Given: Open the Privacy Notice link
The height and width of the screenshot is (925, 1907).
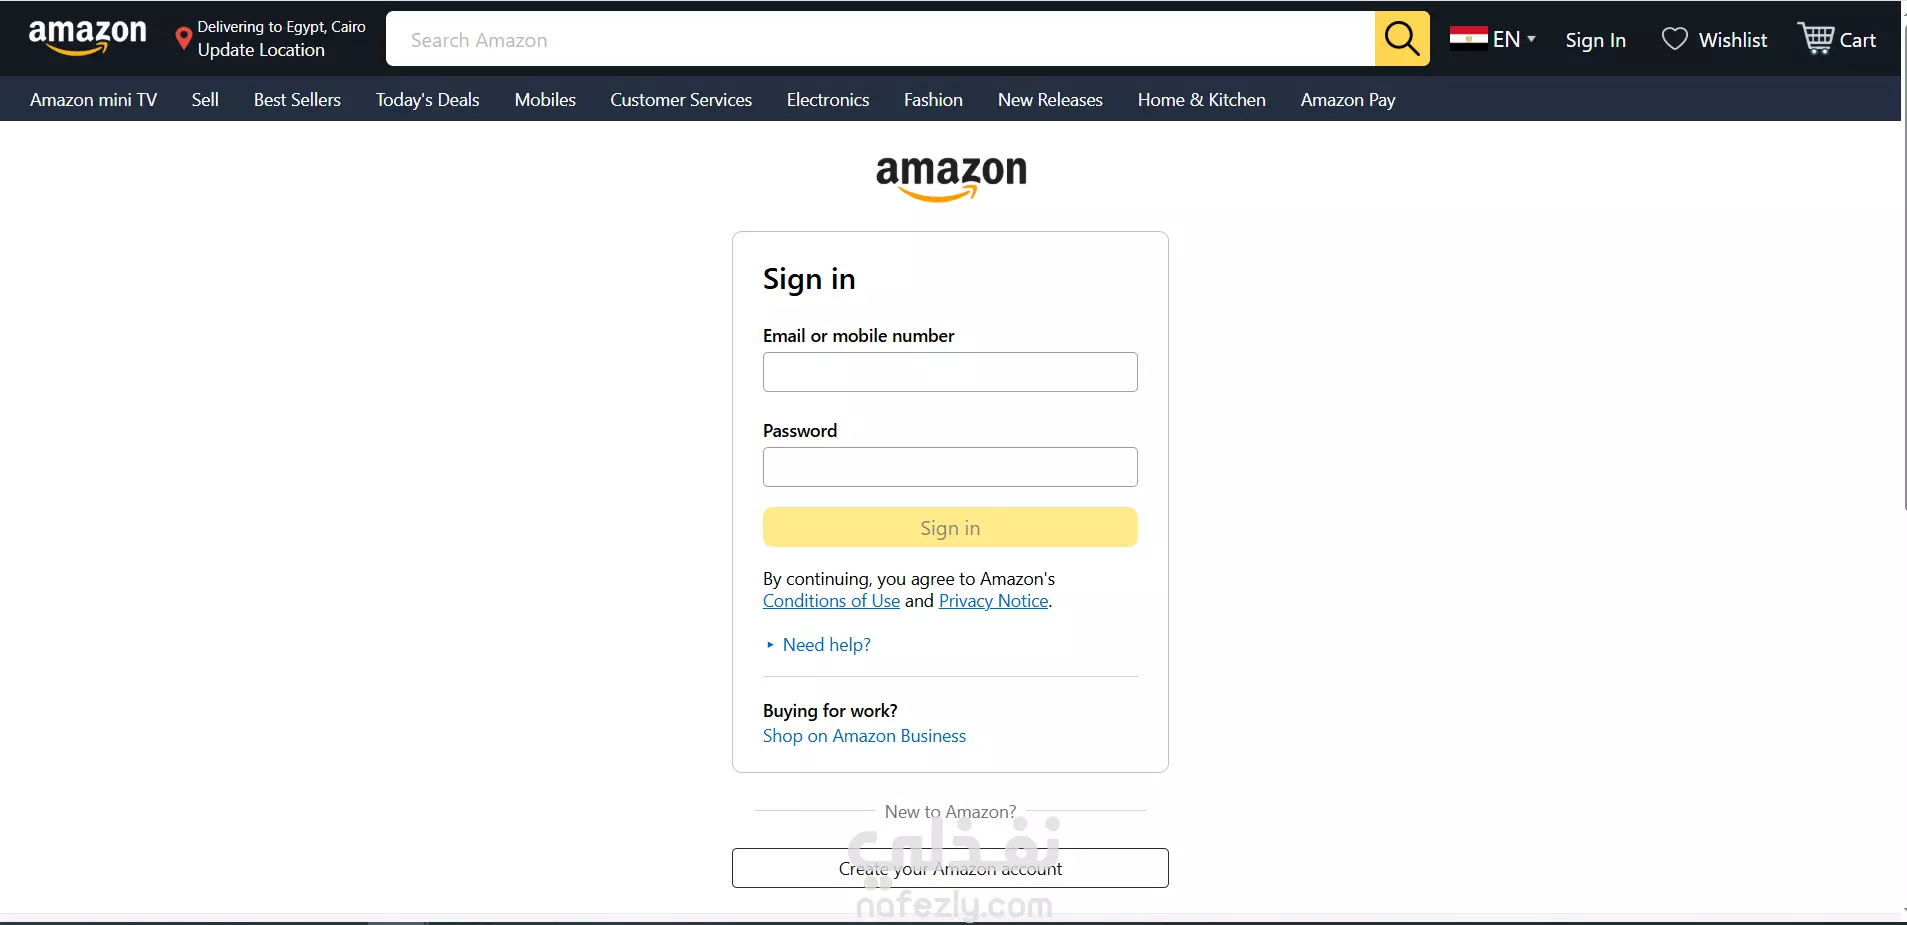Looking at the screenshot, I should pos(993,601).
